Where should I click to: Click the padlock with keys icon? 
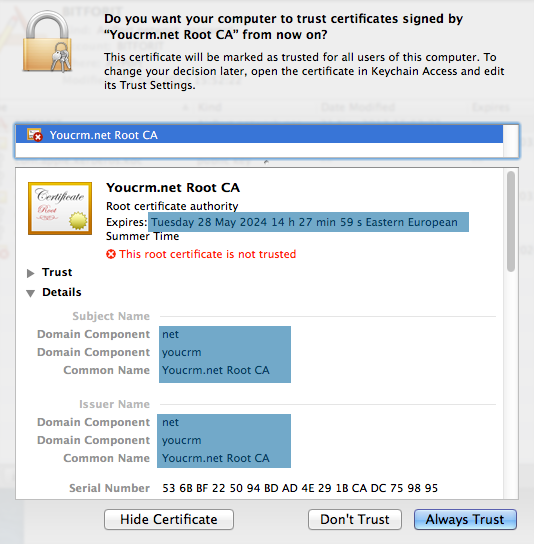[47, 42]
